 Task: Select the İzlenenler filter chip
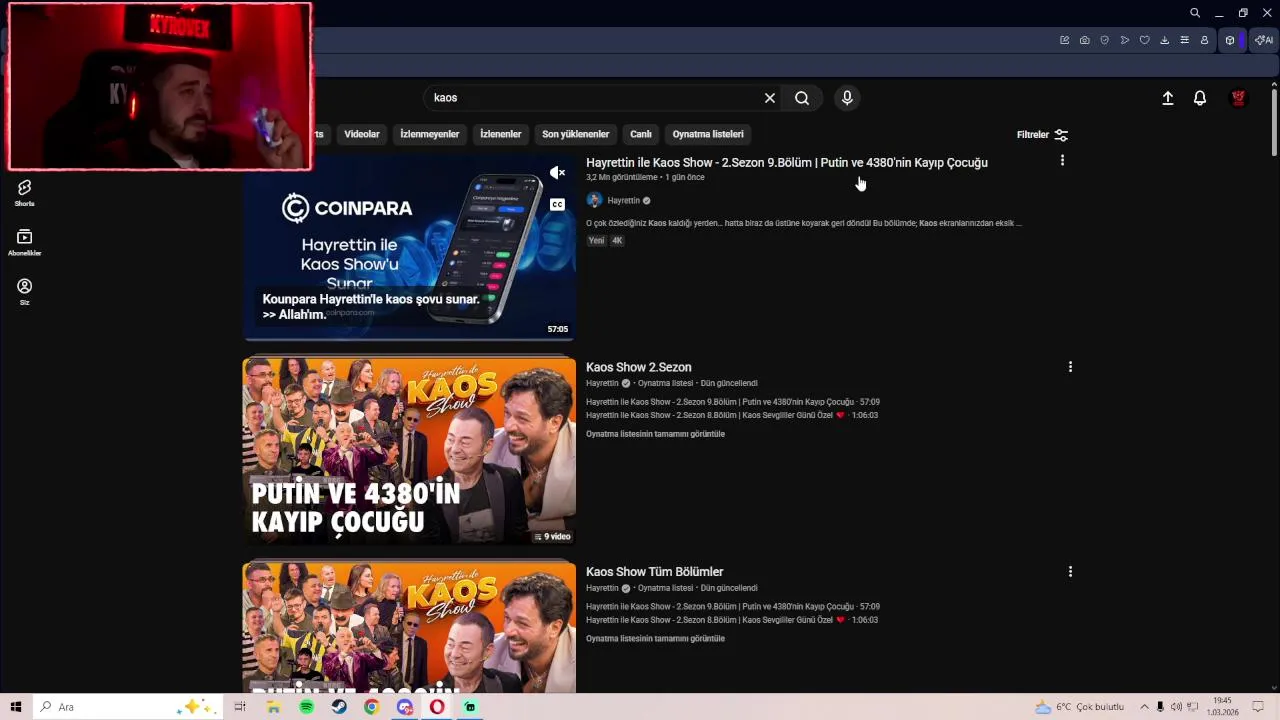500,134
